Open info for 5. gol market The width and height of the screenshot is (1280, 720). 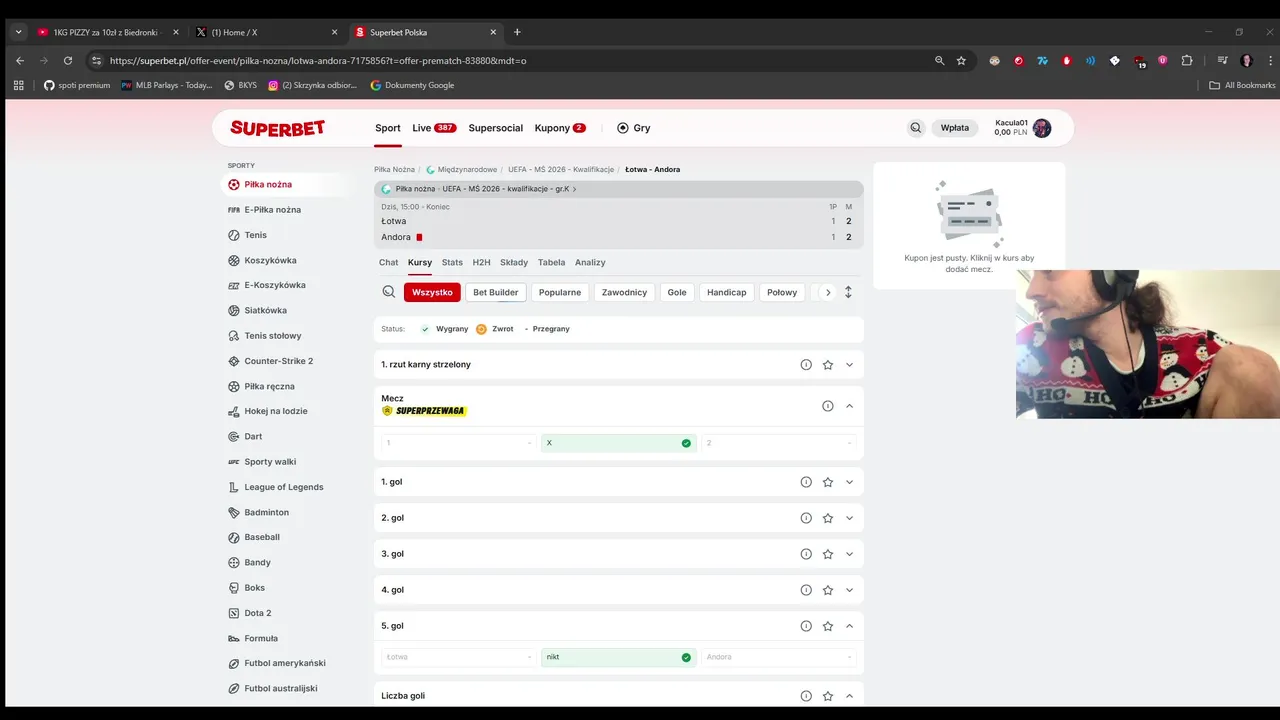(x=806, y=626)
